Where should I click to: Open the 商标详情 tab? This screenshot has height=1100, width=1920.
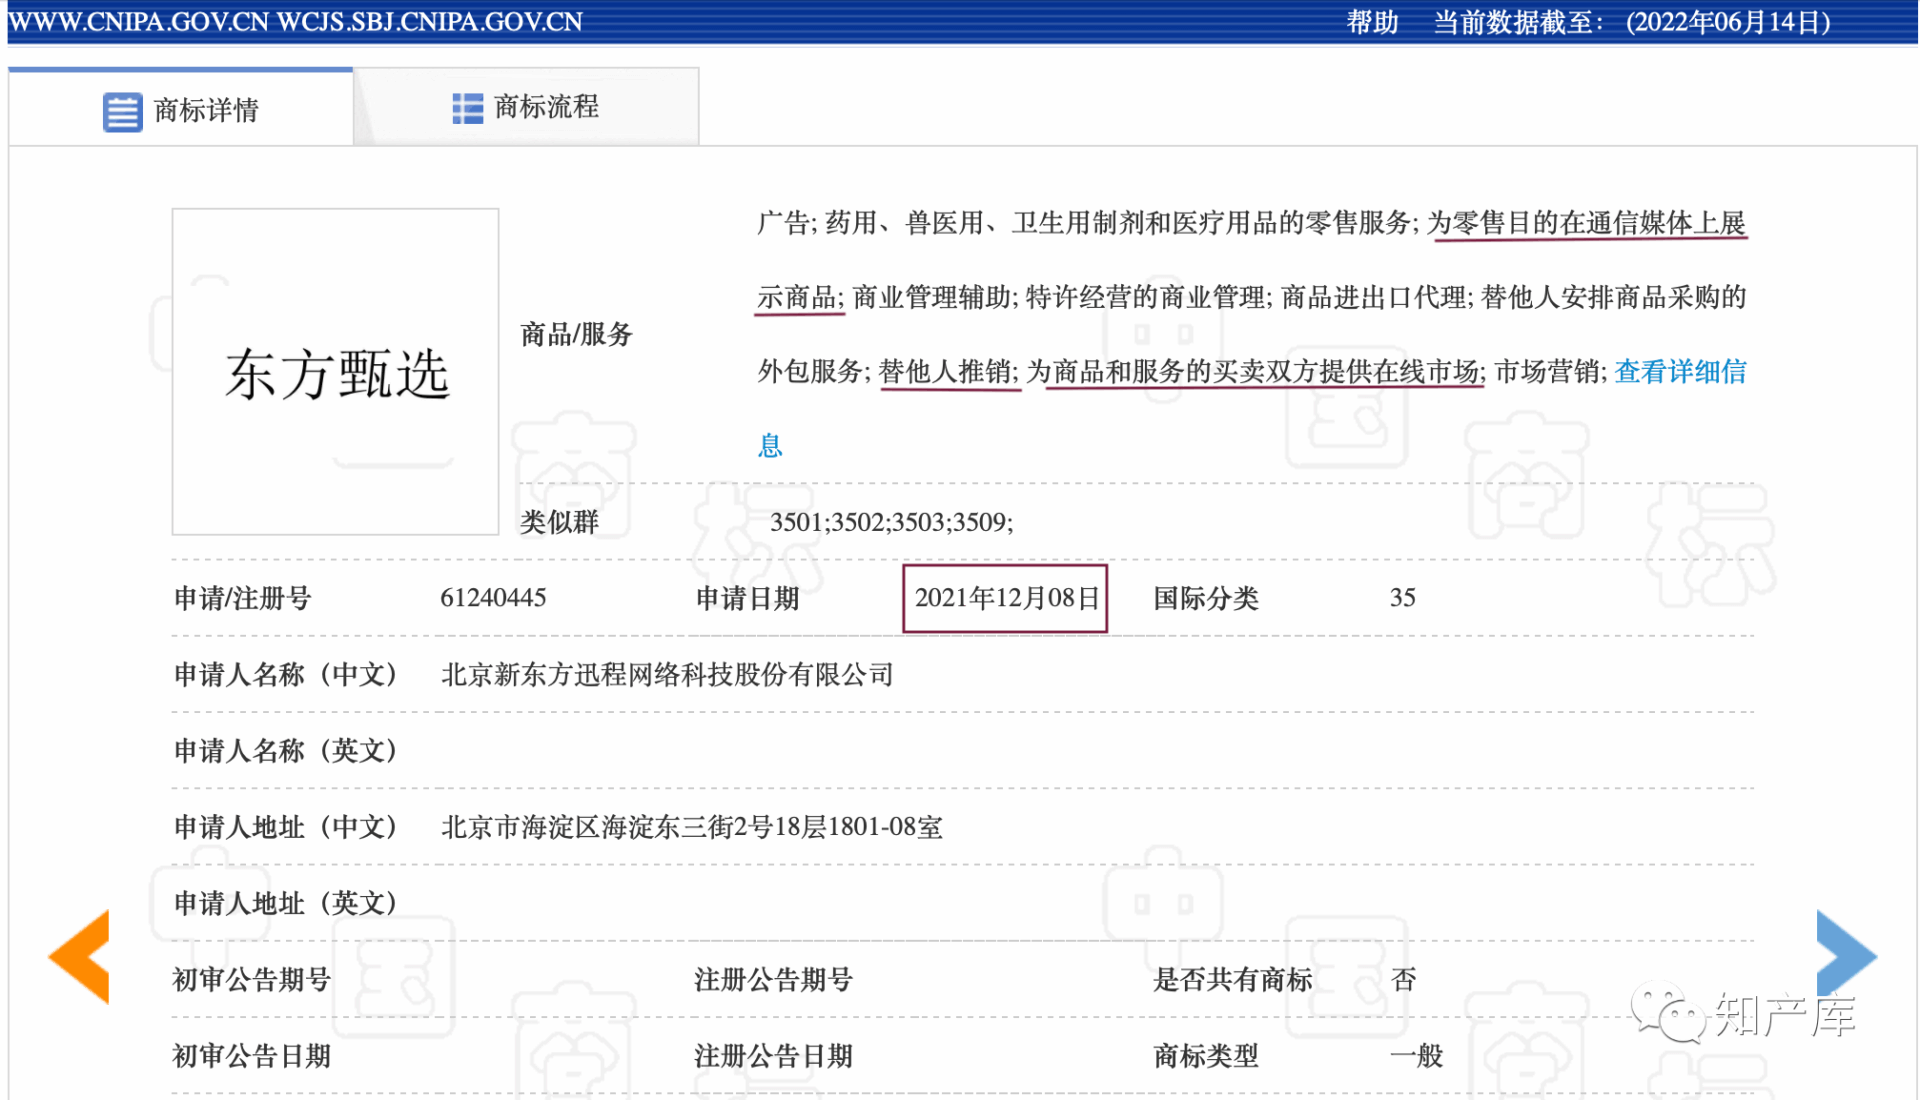[x=205, y=110]
